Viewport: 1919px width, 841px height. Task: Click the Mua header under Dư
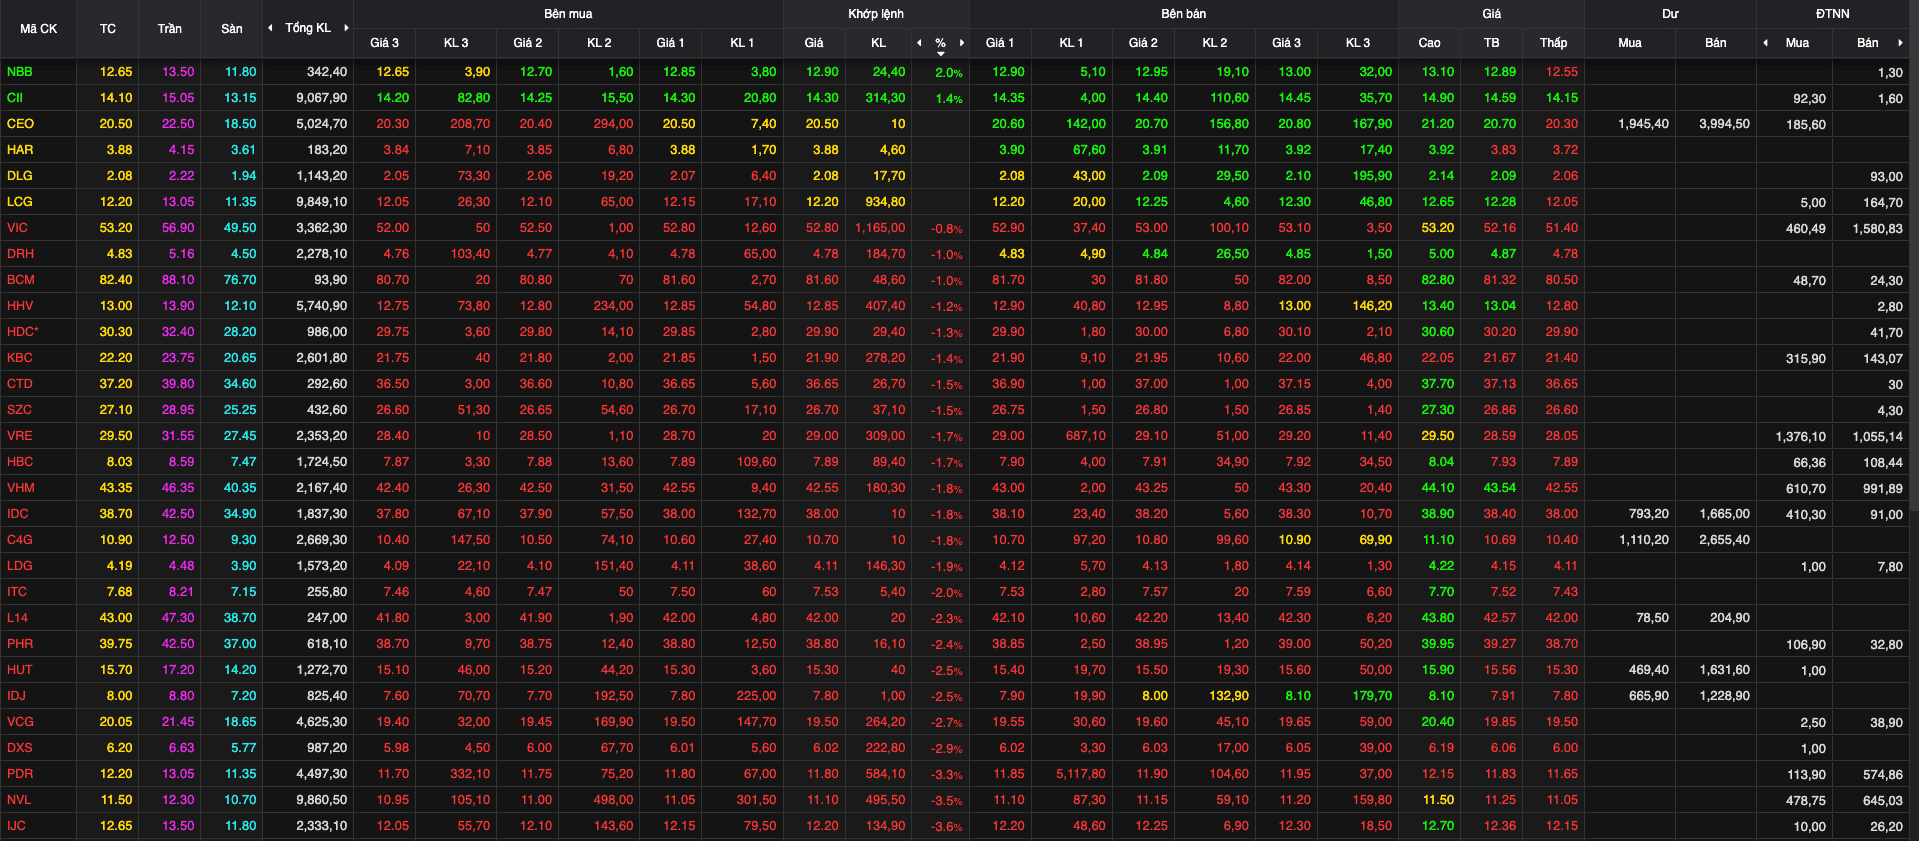tap(1630, 43)
